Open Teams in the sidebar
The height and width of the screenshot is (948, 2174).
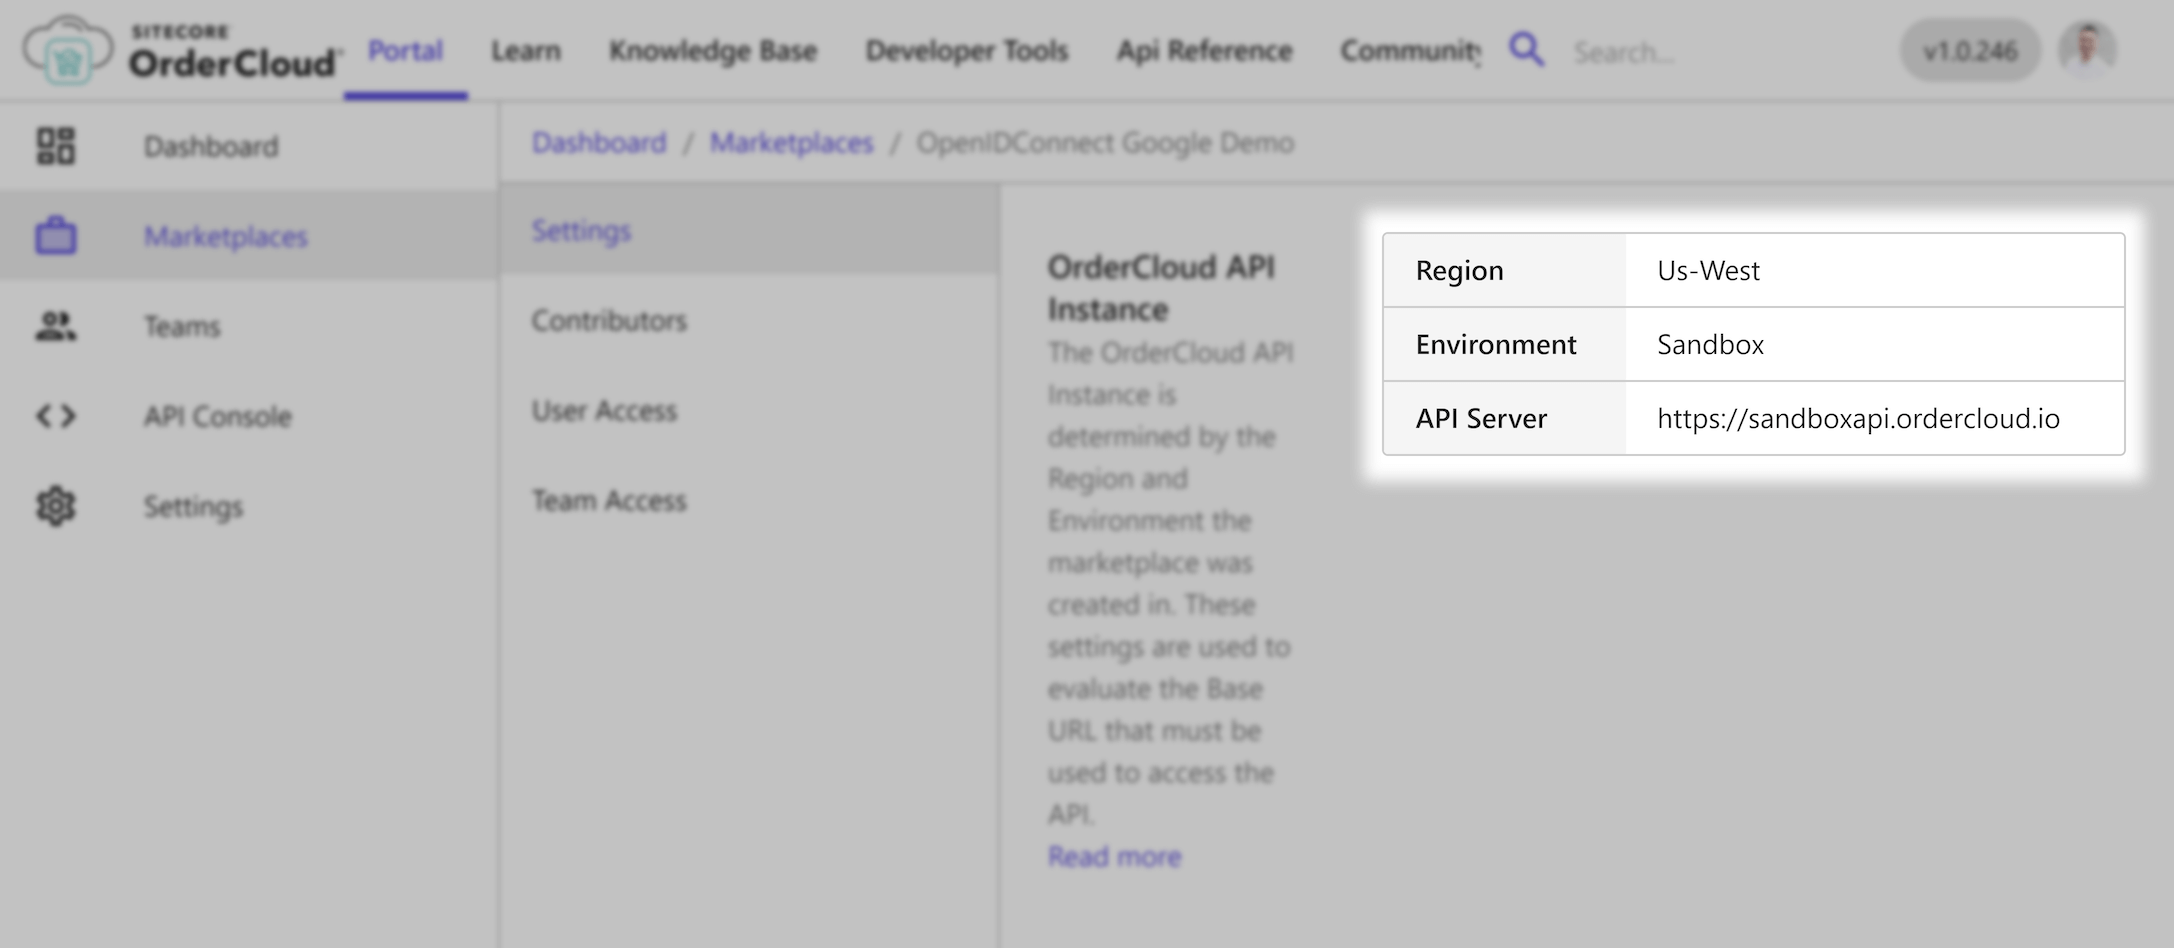coord(182,326)
